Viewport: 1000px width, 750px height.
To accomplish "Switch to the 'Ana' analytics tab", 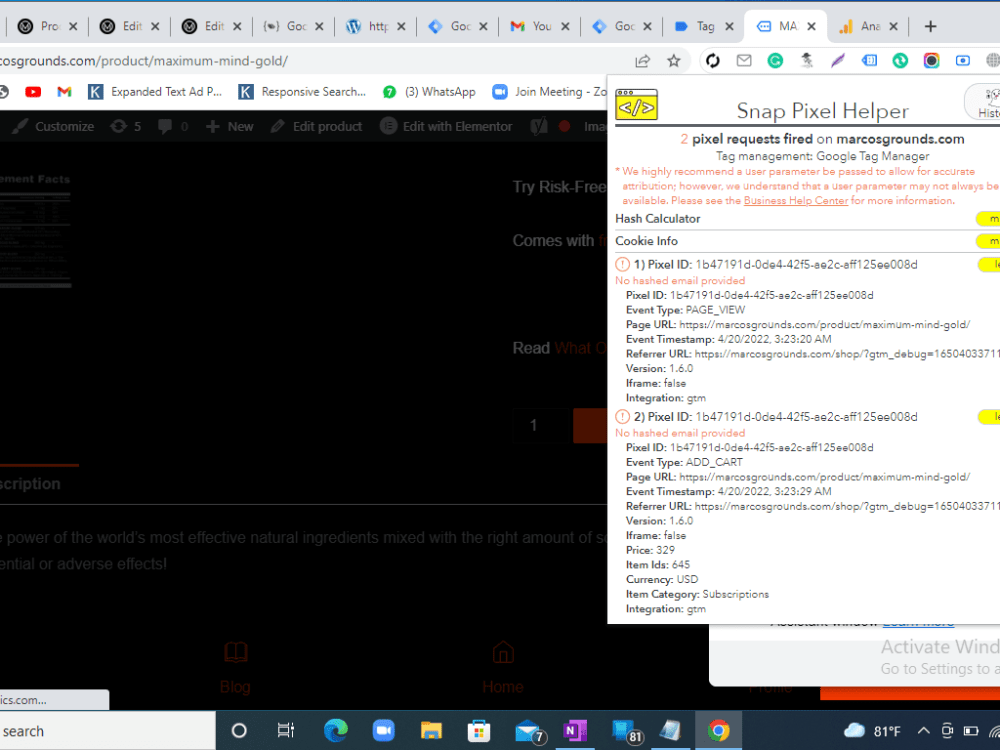I will tap(860, 26).
